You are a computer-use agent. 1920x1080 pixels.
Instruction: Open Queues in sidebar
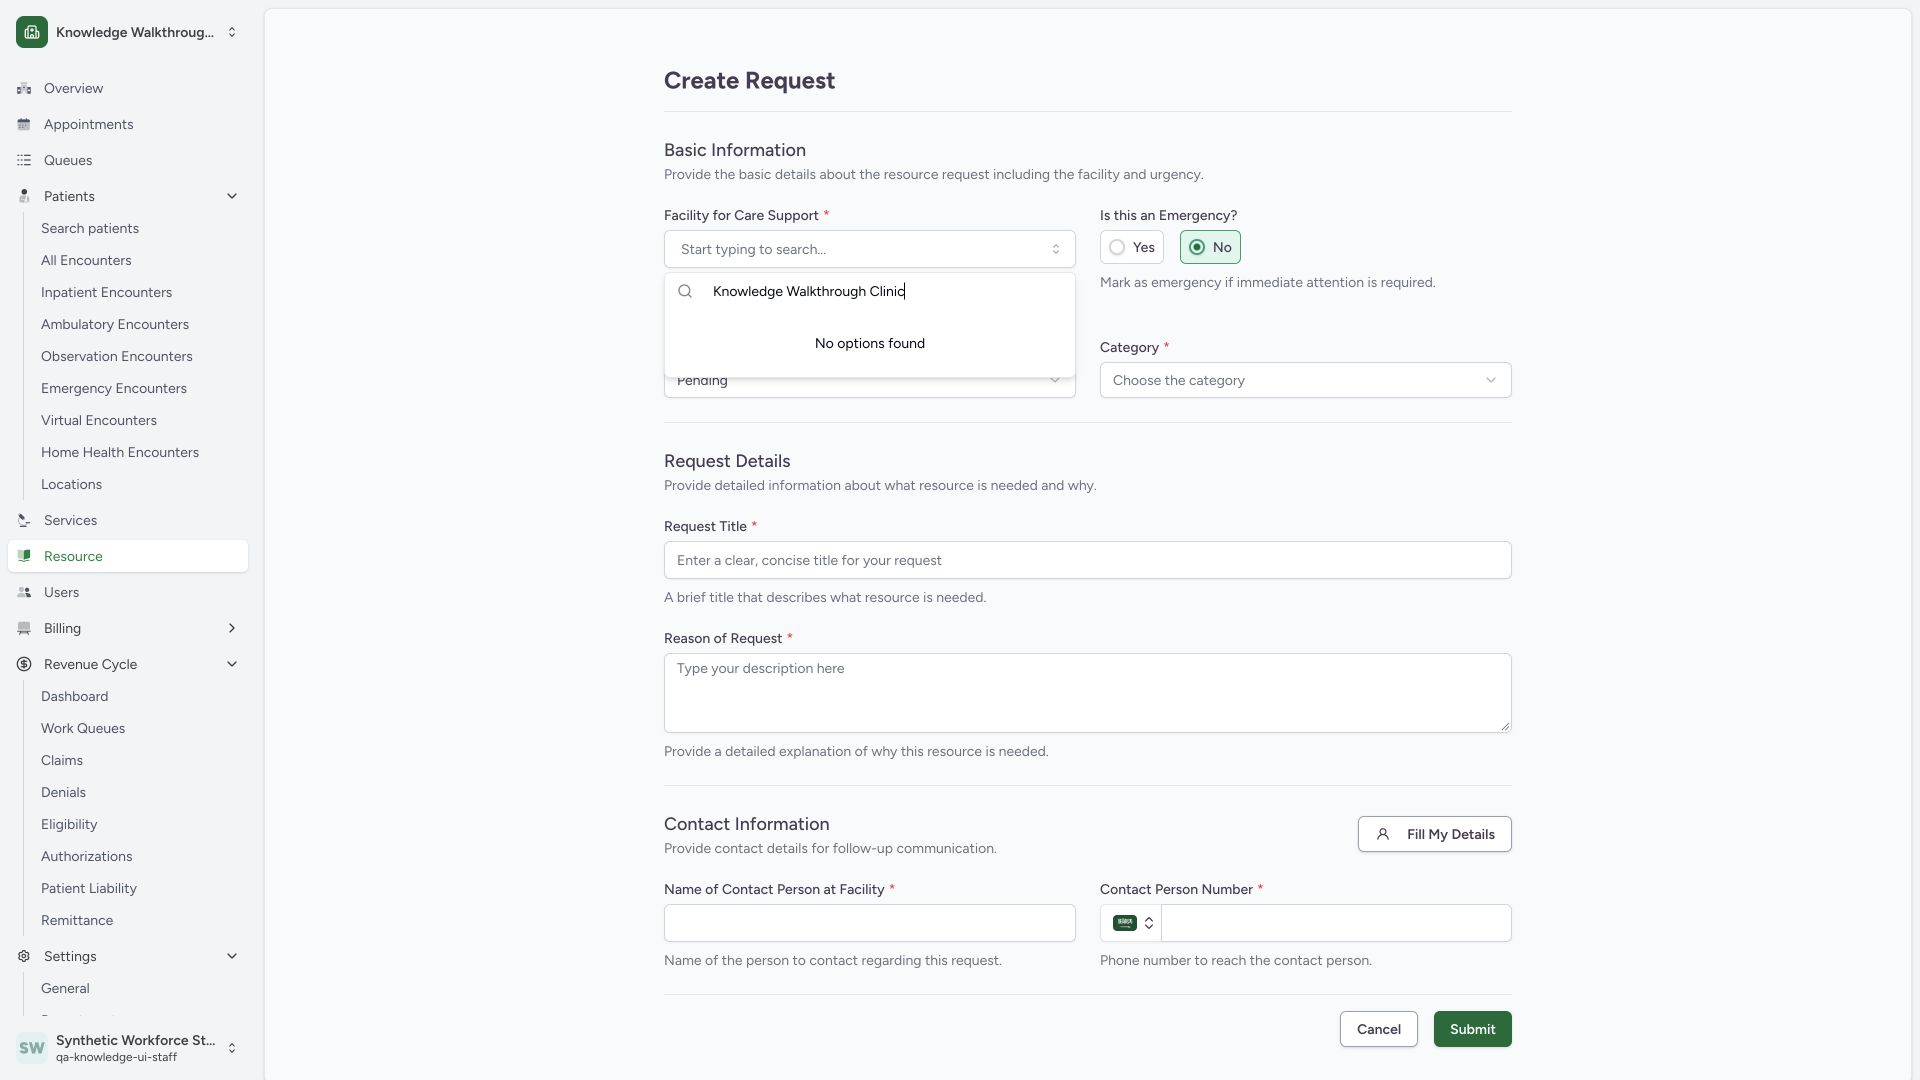(x=128, y=160)
